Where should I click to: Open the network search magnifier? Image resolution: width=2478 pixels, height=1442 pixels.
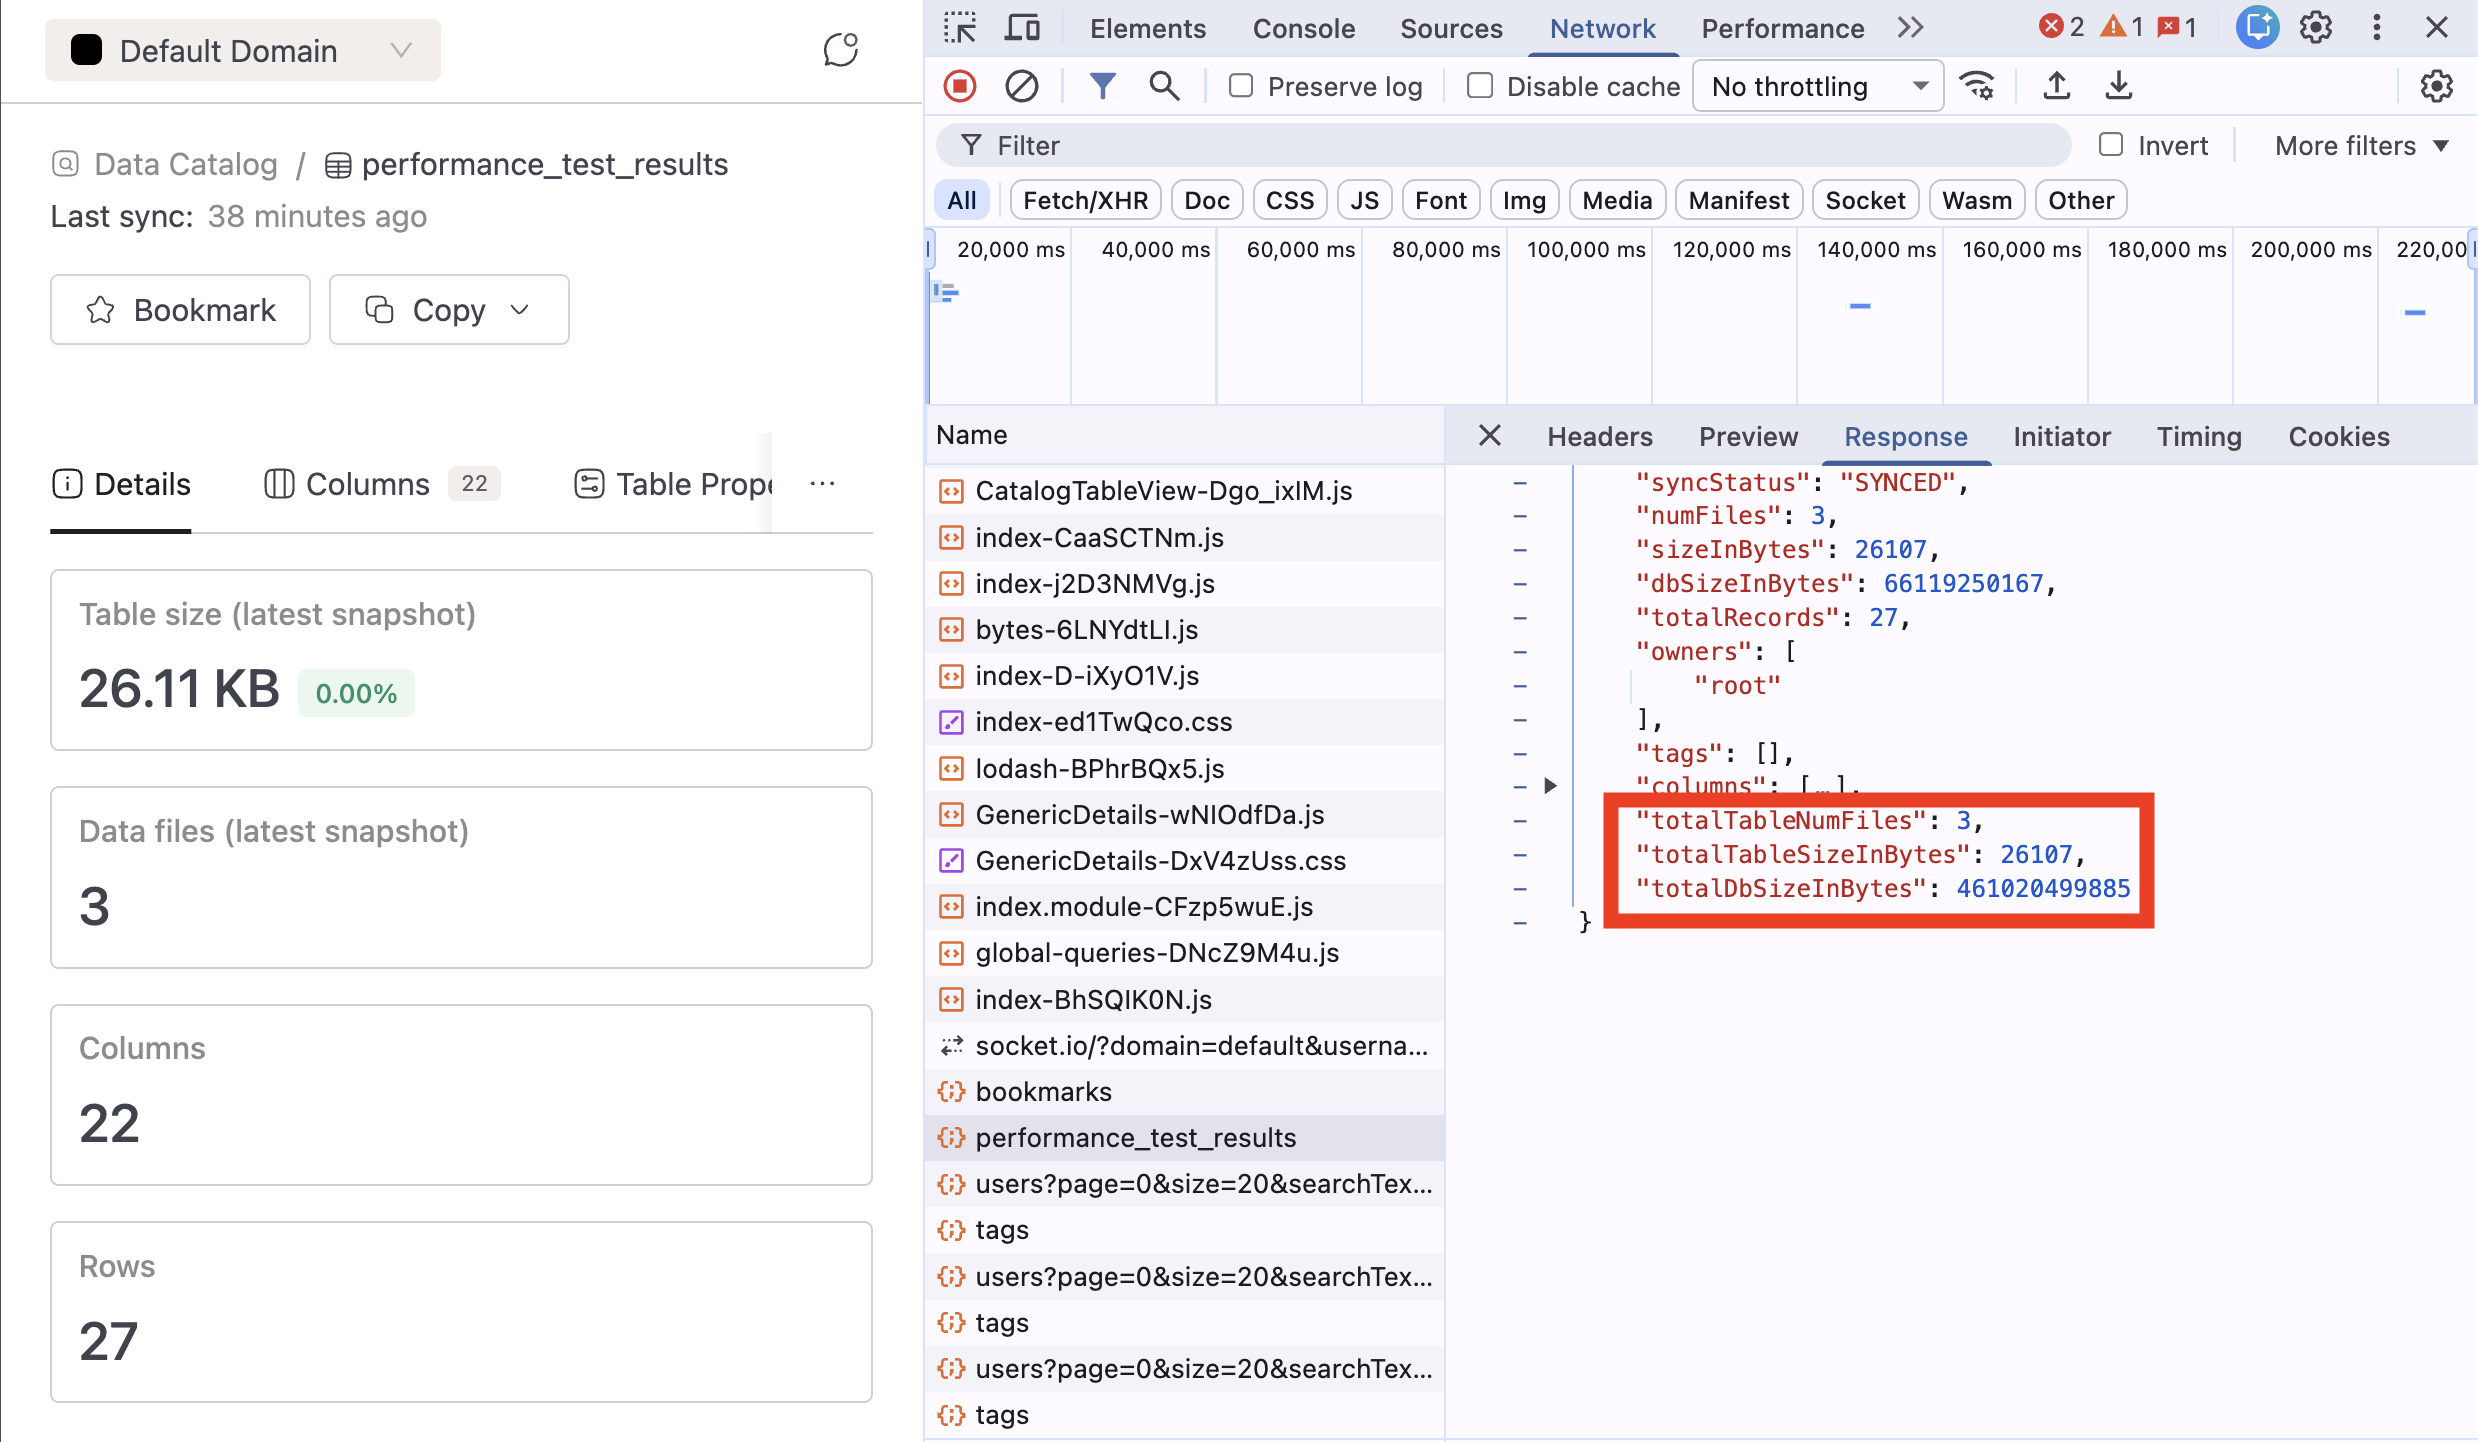coord(1164,86)
